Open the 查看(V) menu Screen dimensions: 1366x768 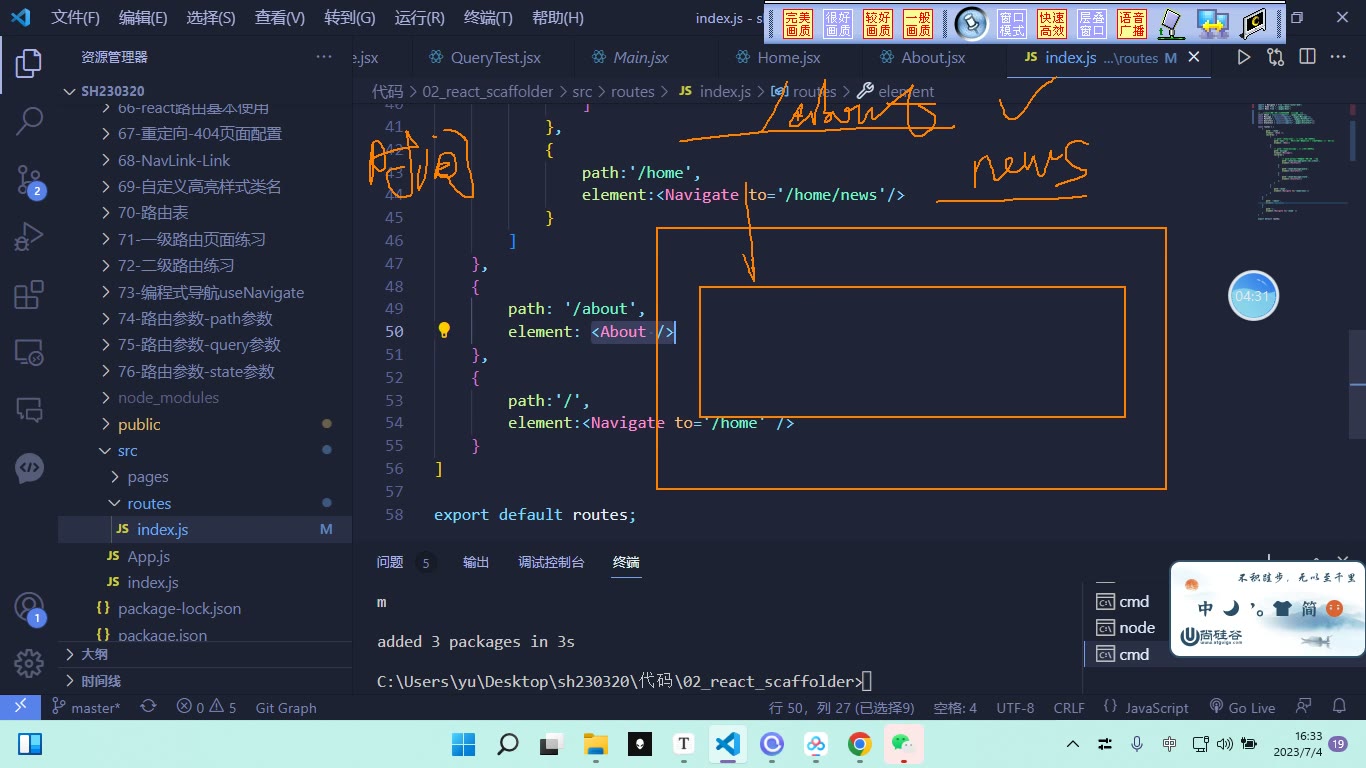pos(280,18)
